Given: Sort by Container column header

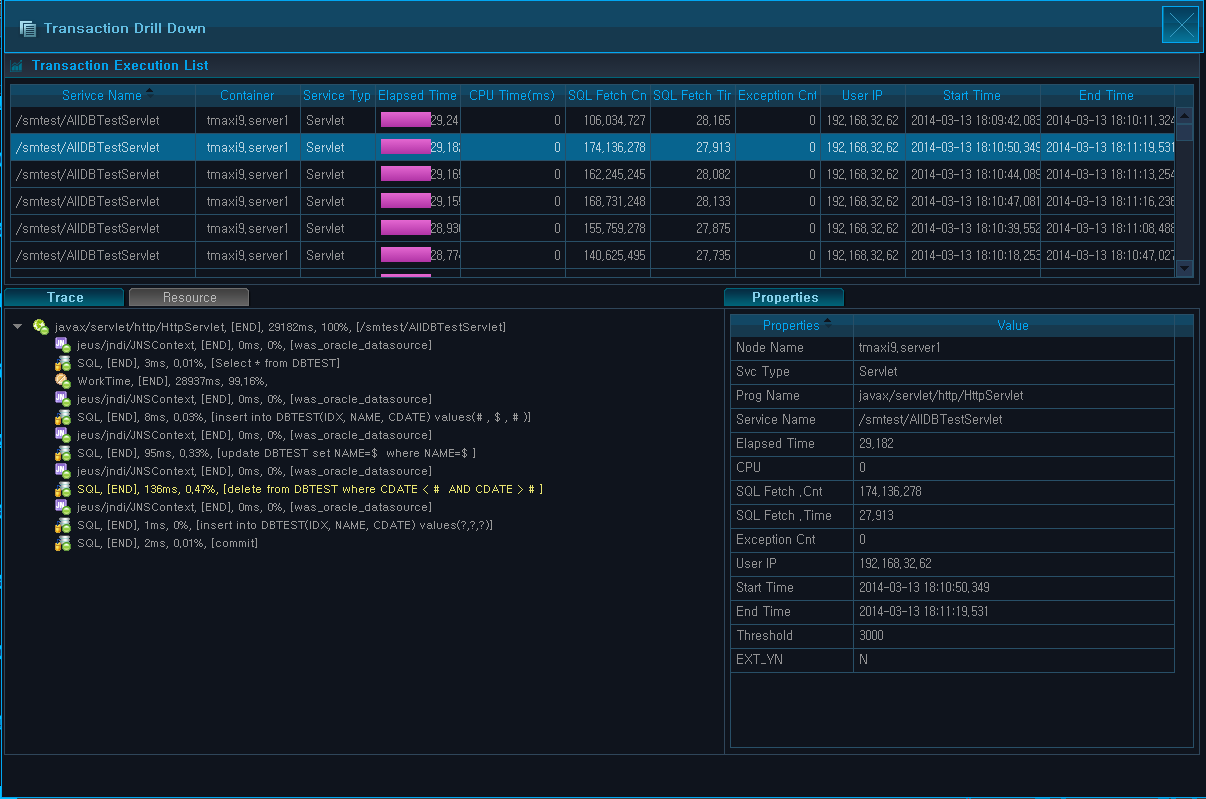Looking at the screenshot, I should (x=247, y=96).
